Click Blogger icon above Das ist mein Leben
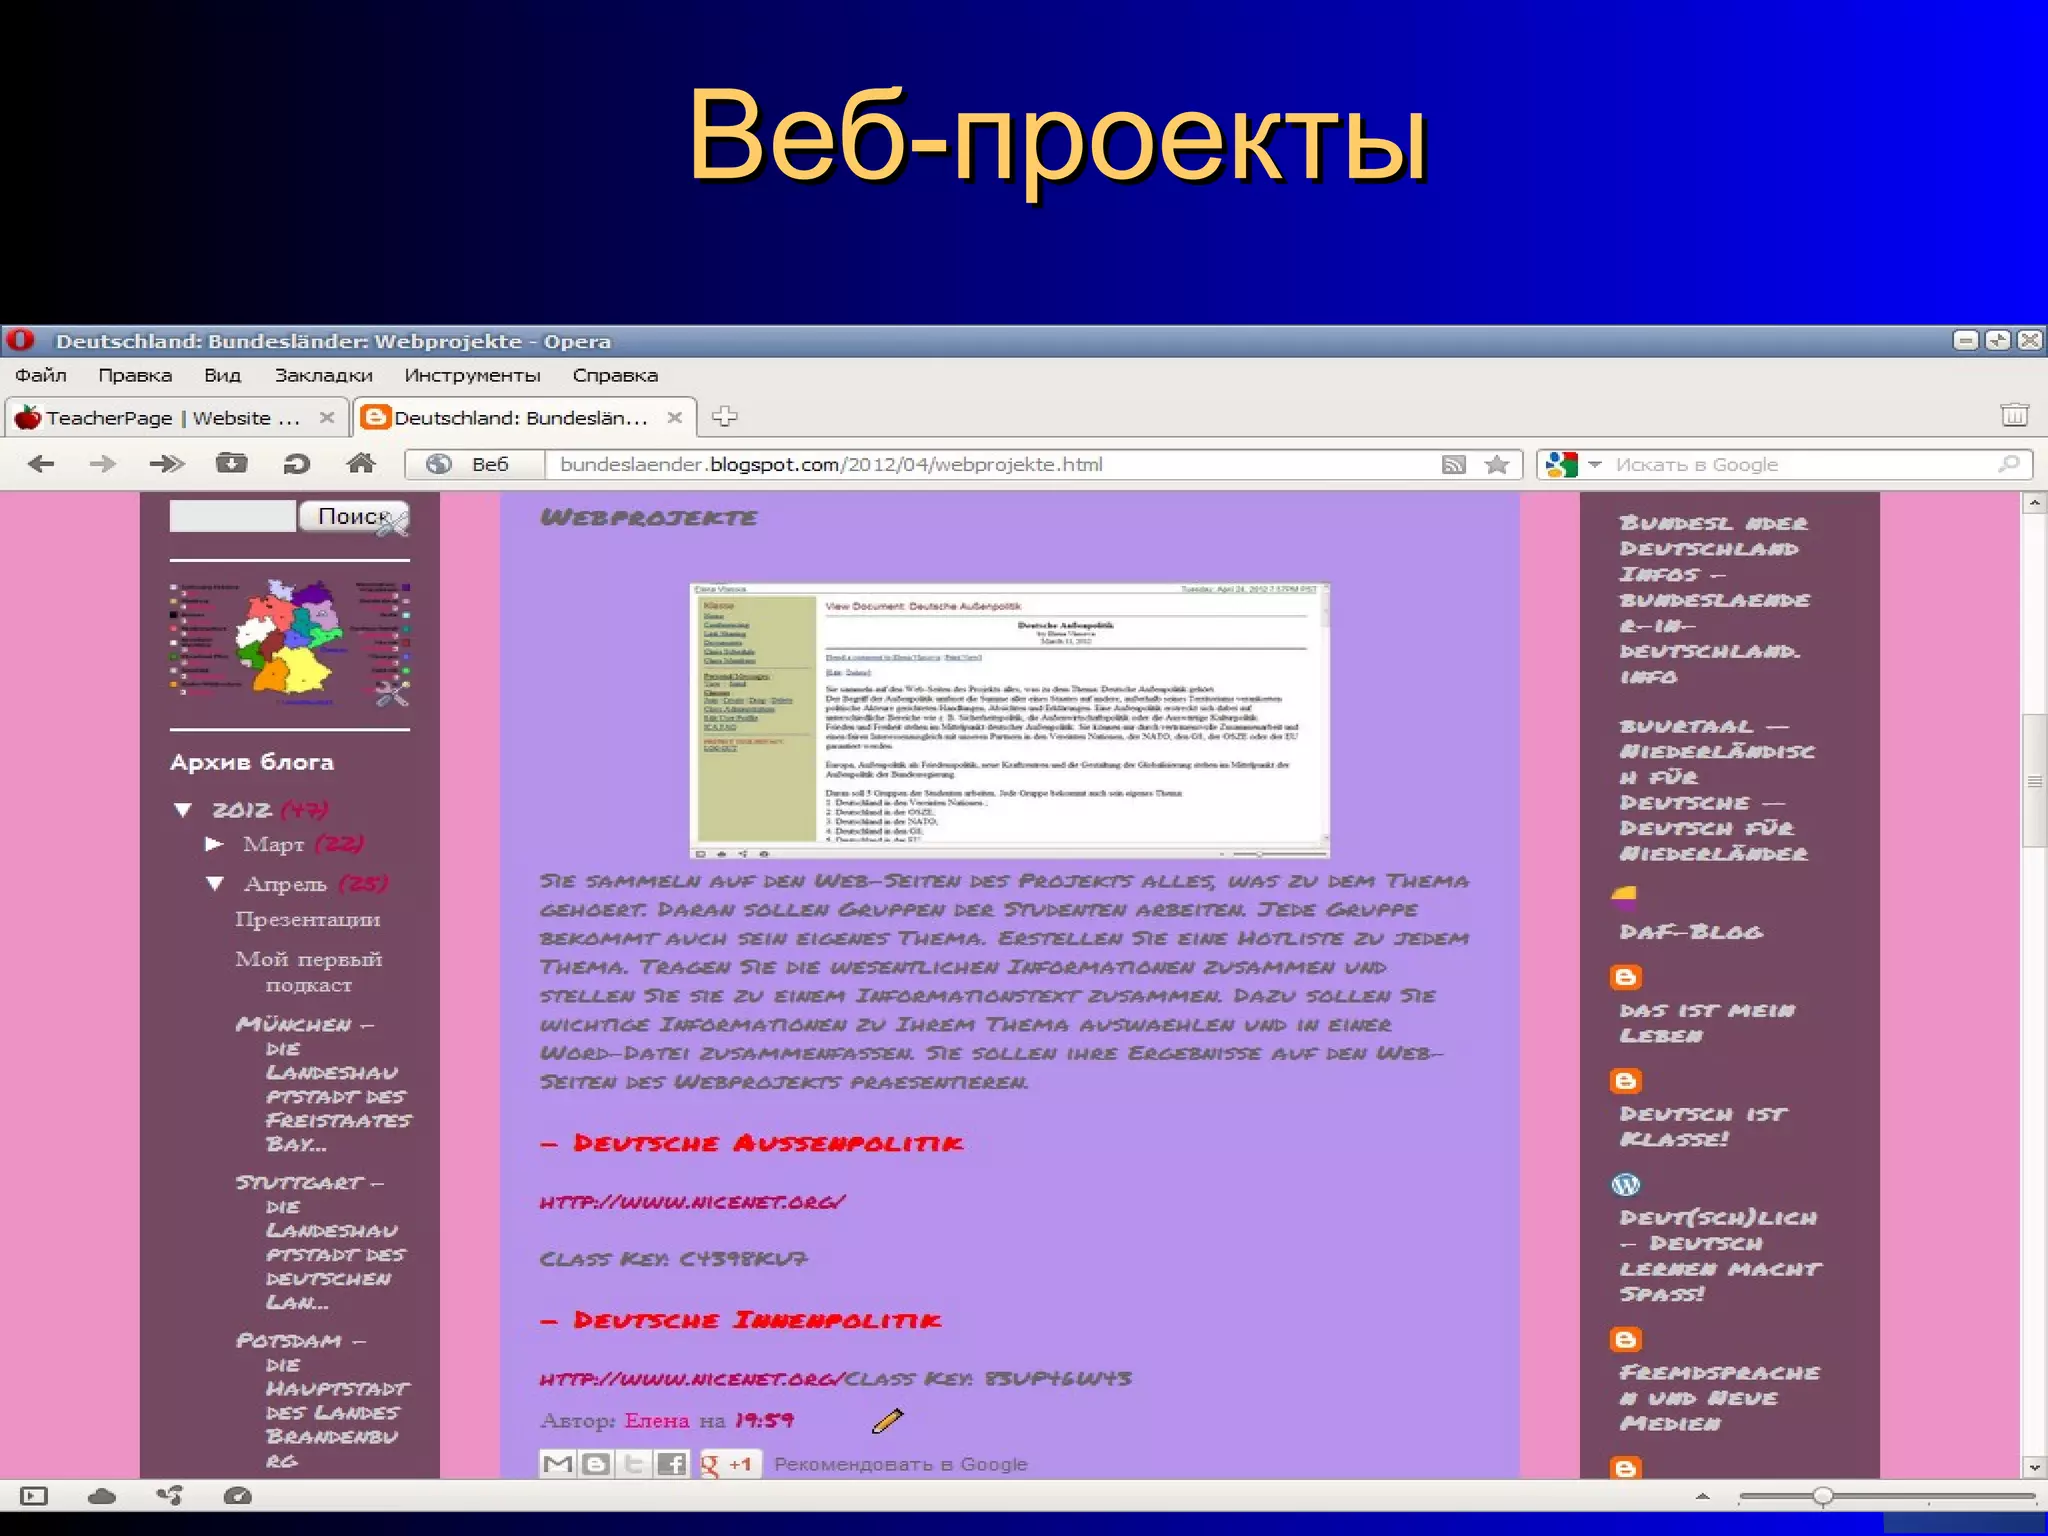The height and width of the screenshot is (1536, 2048). 1626,977
